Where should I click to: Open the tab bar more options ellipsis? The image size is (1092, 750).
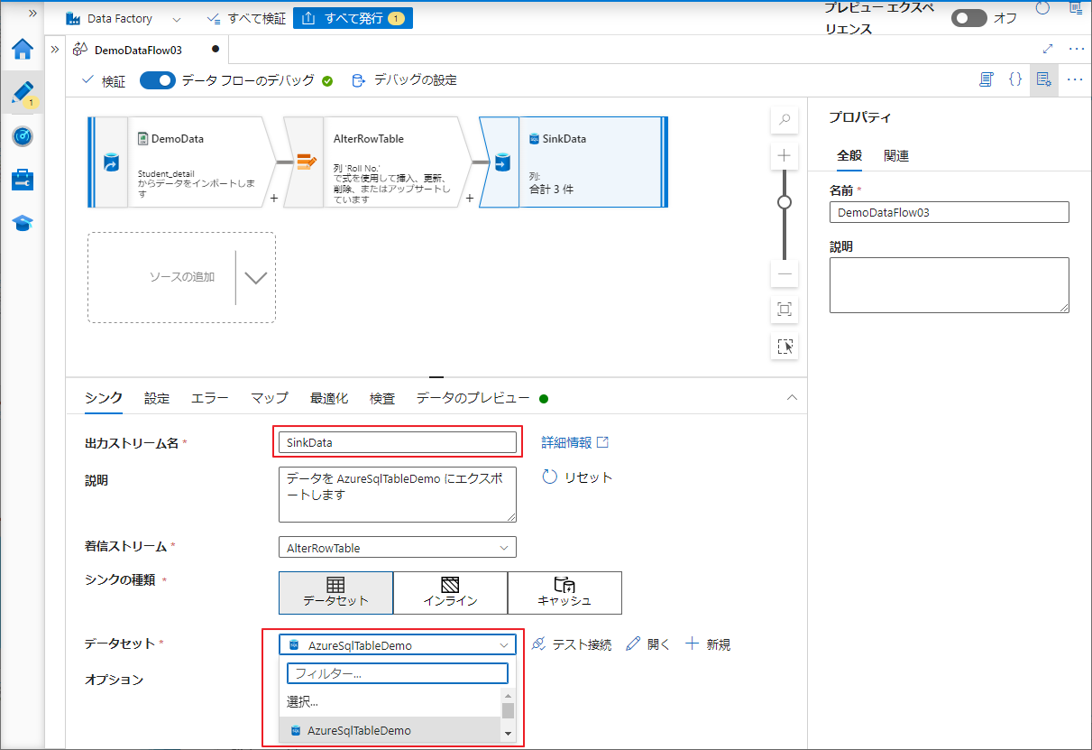click(x=1076, y=49)
